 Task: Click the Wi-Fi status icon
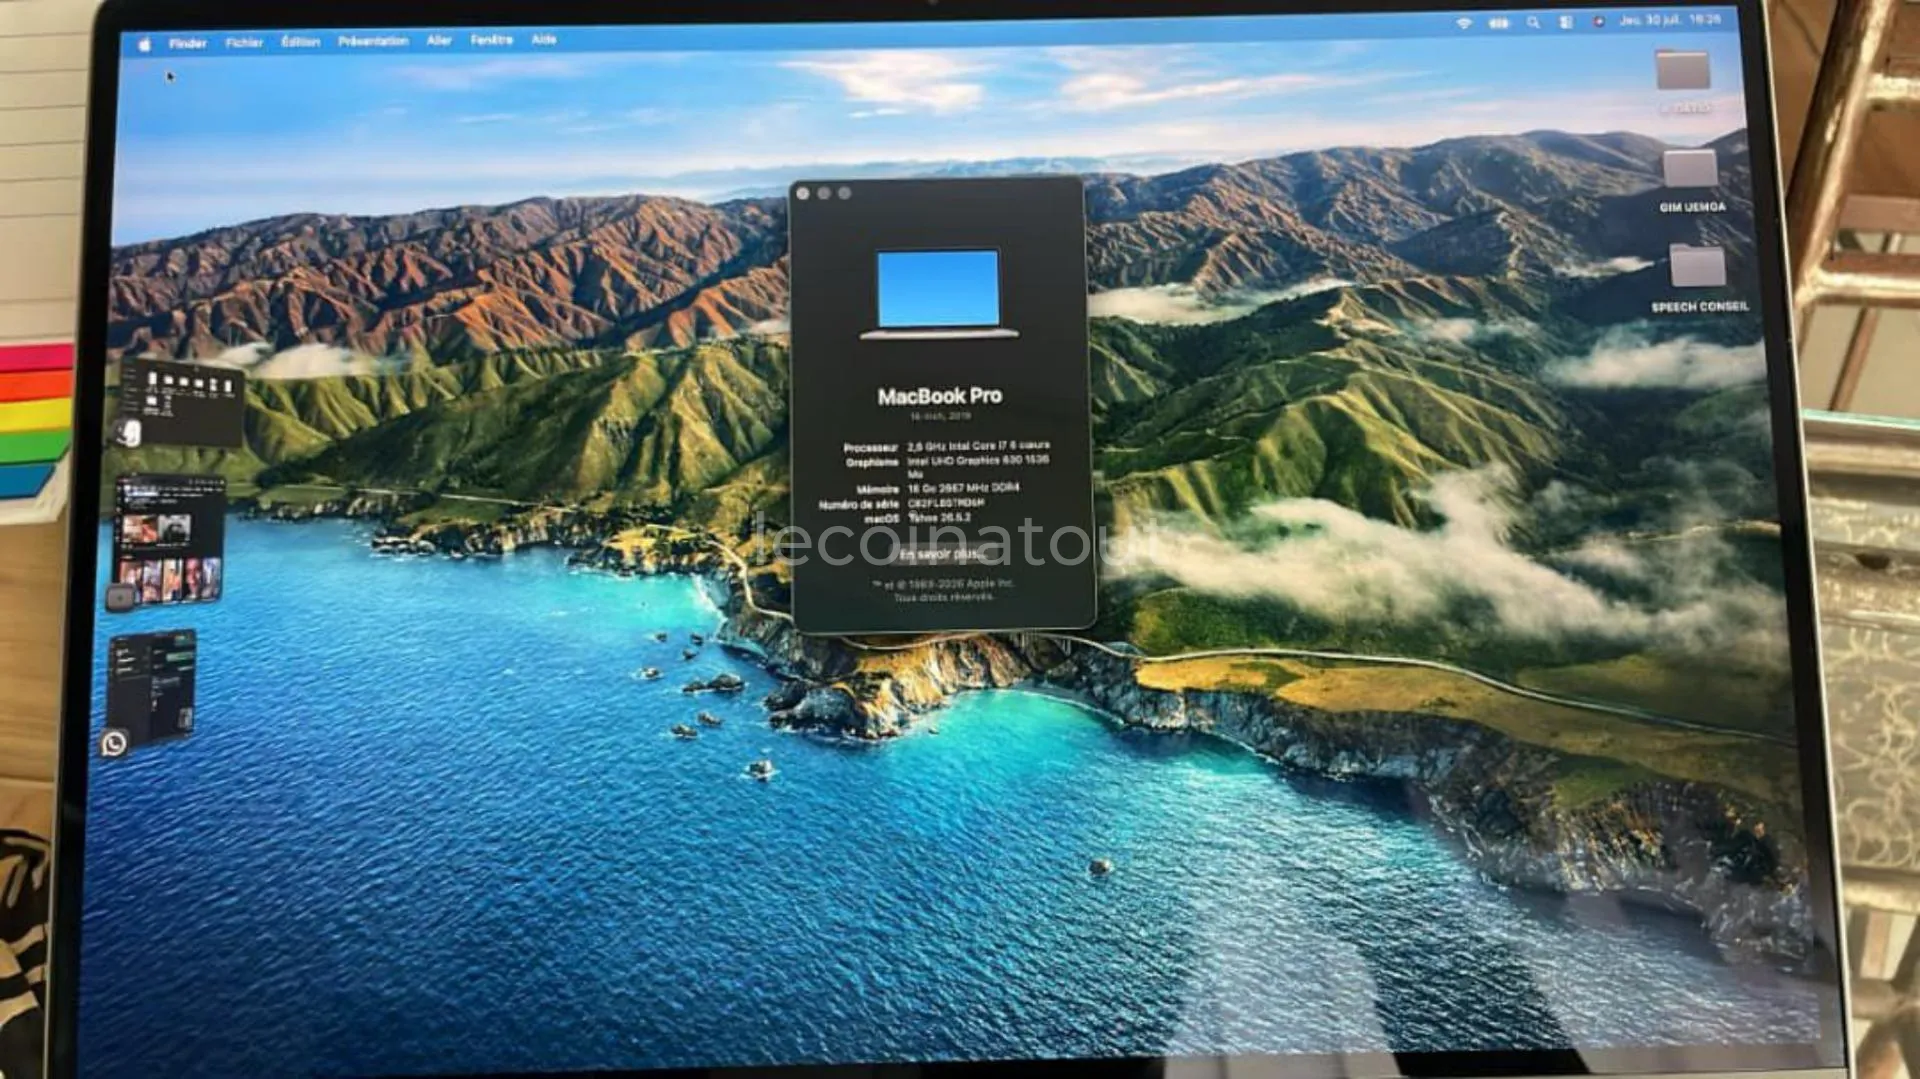(1464, 22)
